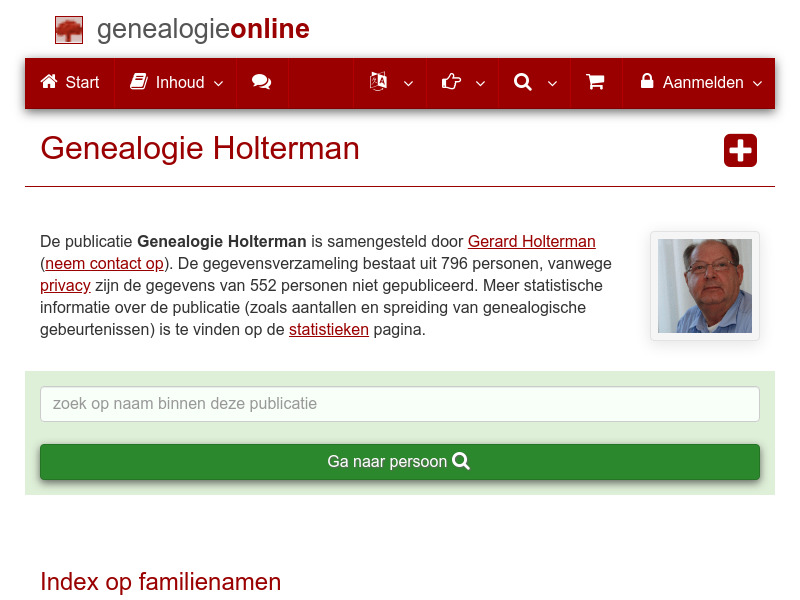Open the thumbs-up dropdown arrow
The height and width of the screenshot is (600, 800).
(480, 85)
